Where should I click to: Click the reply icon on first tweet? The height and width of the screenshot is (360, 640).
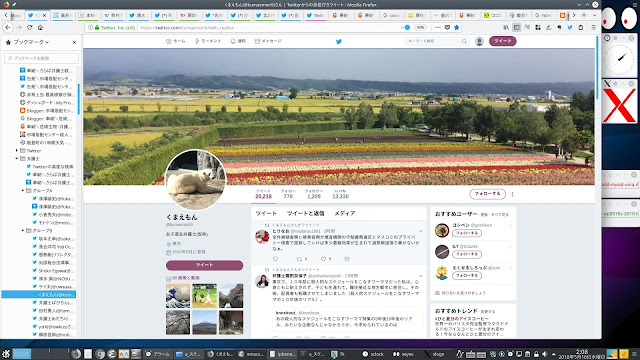click(x=275, y=259)
